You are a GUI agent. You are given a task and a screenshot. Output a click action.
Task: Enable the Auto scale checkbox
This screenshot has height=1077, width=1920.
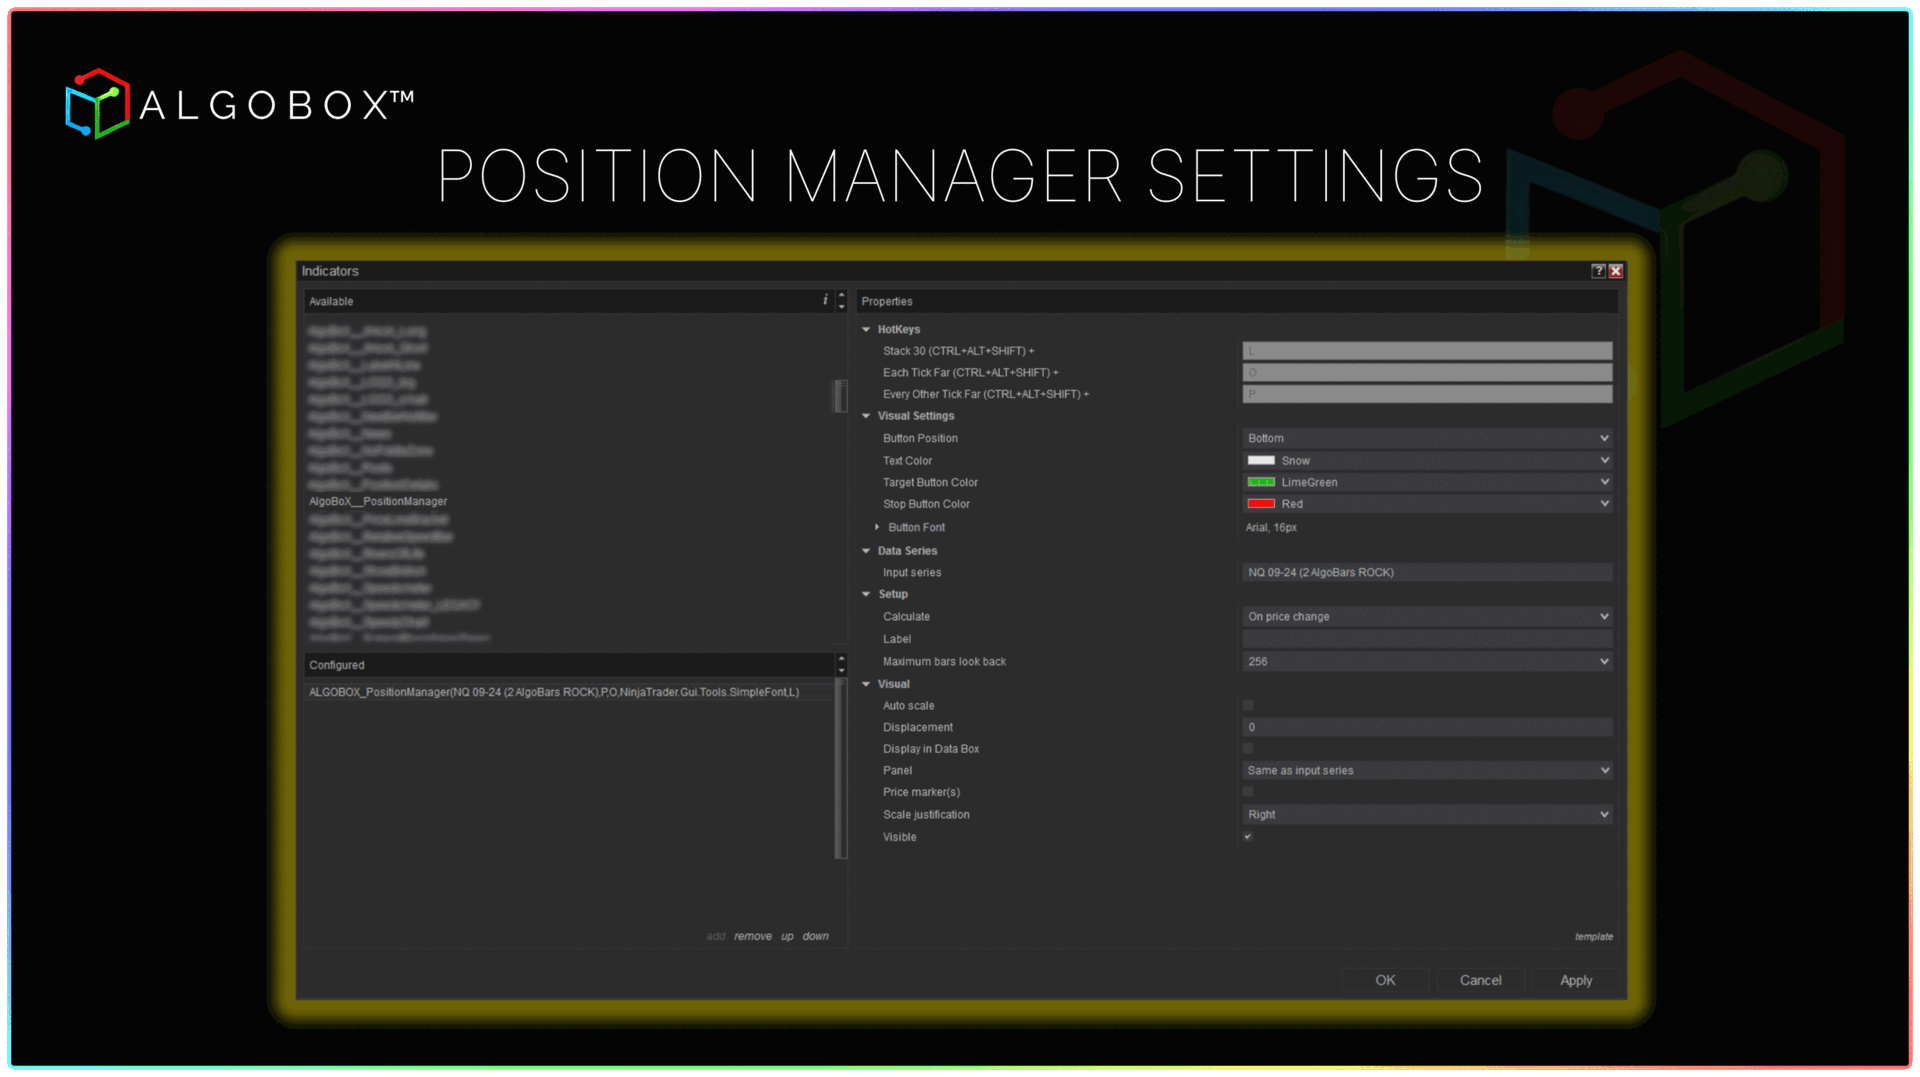coord(1248,705)
